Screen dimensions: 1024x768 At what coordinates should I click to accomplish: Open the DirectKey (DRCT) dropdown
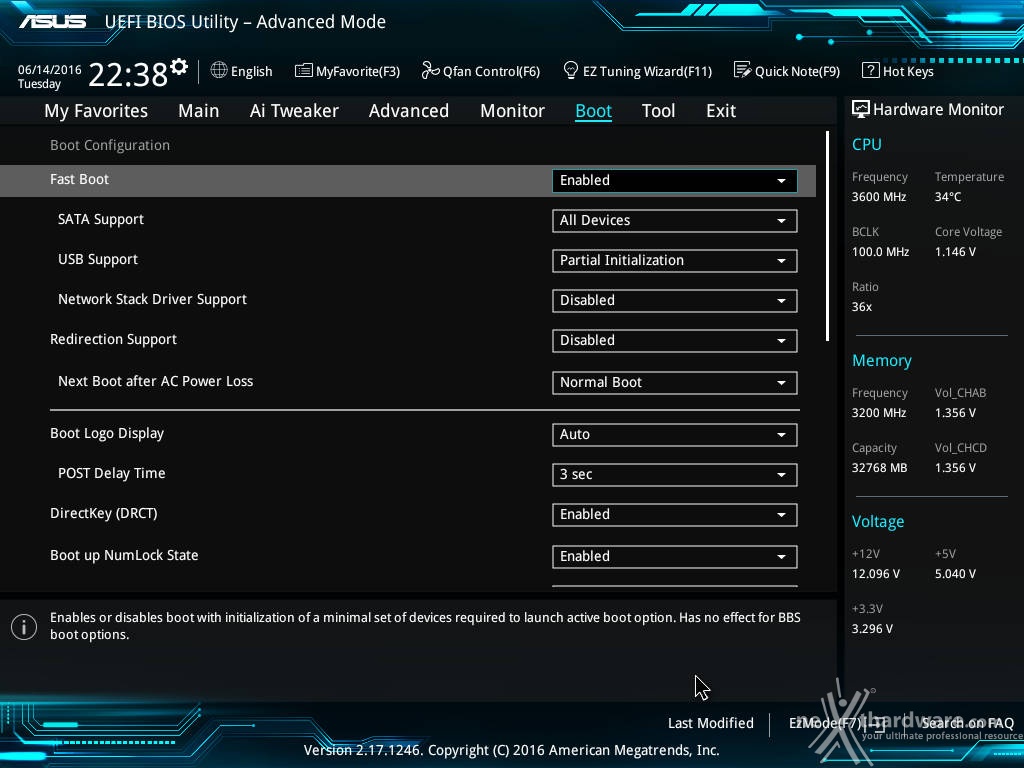coord(675,515)
